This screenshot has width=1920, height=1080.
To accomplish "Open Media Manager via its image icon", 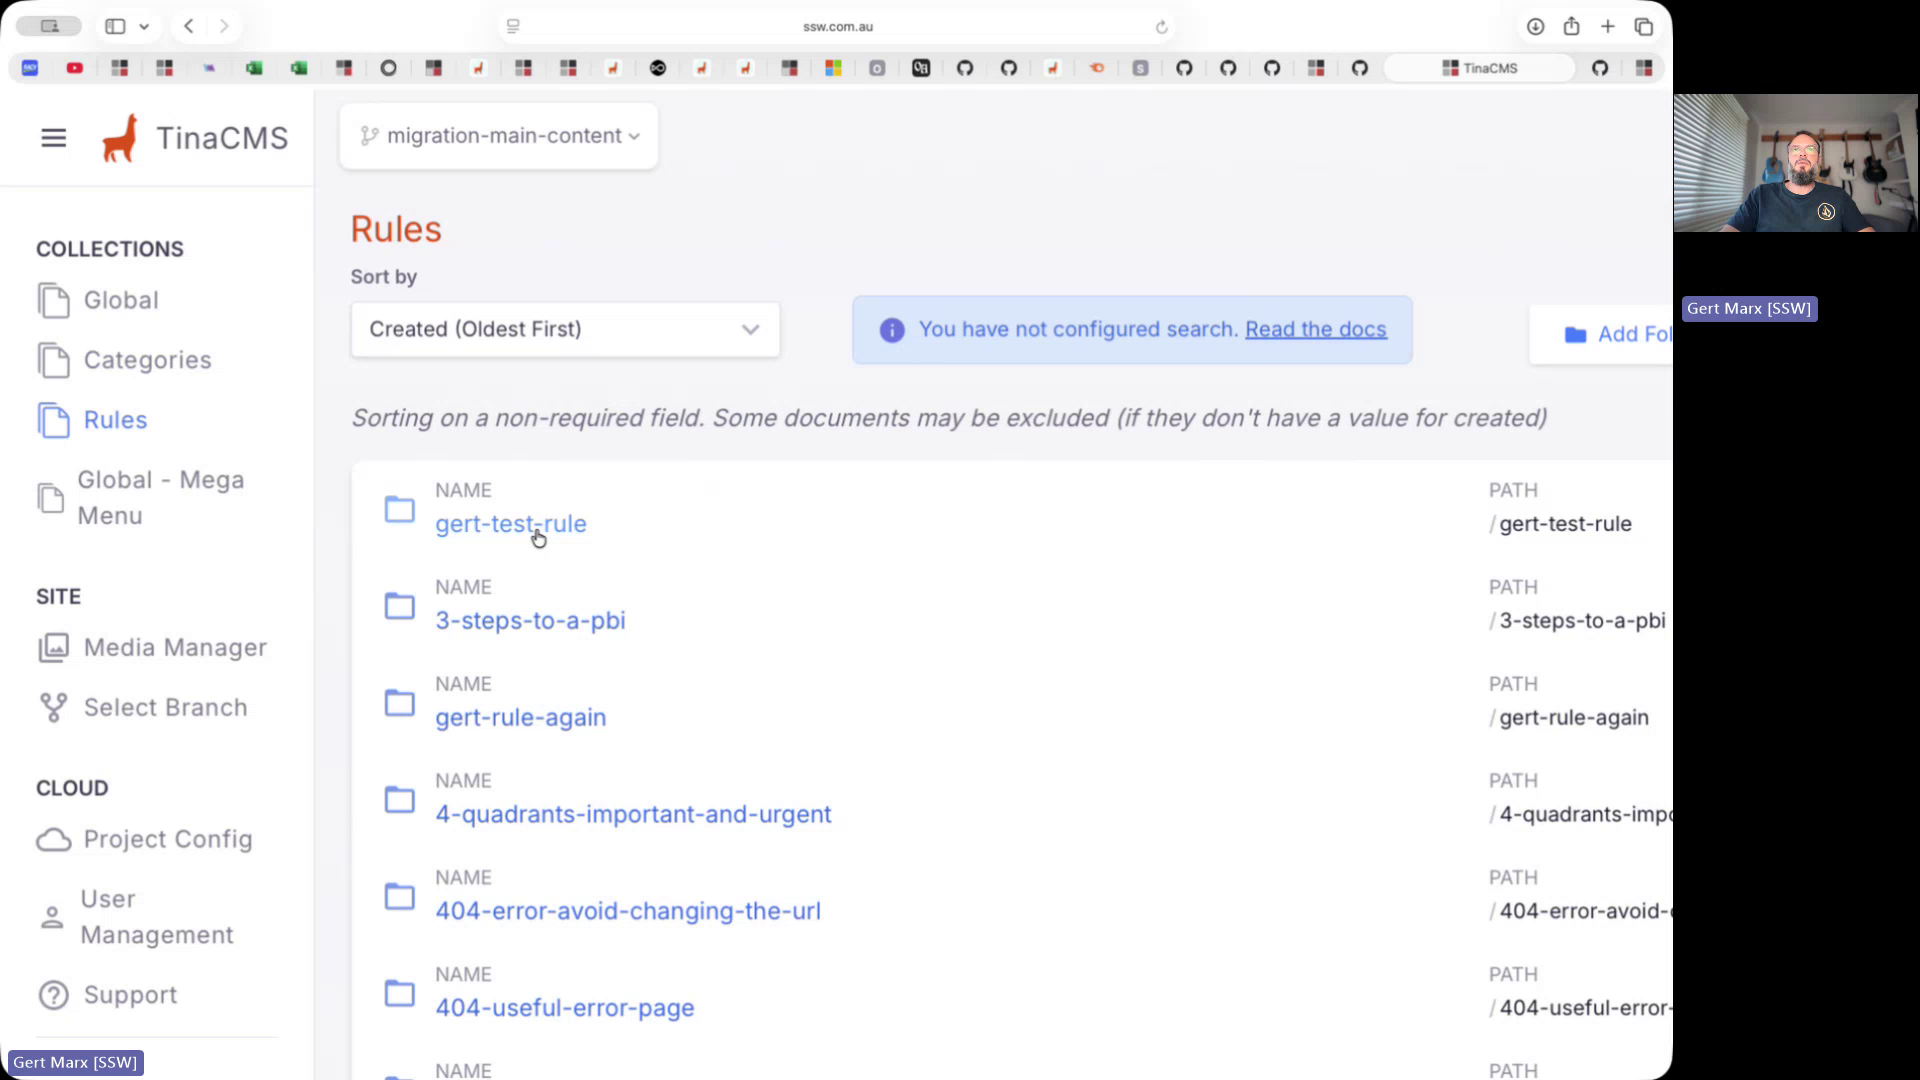I will (x=53, y=648).
